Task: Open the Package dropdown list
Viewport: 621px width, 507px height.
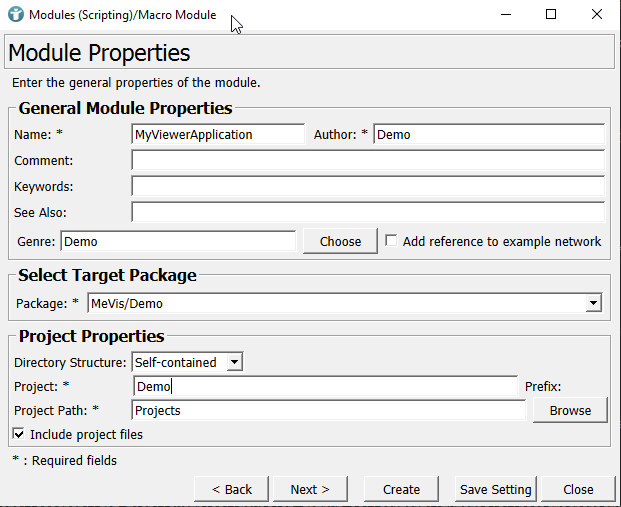Action: click(593, 303)
